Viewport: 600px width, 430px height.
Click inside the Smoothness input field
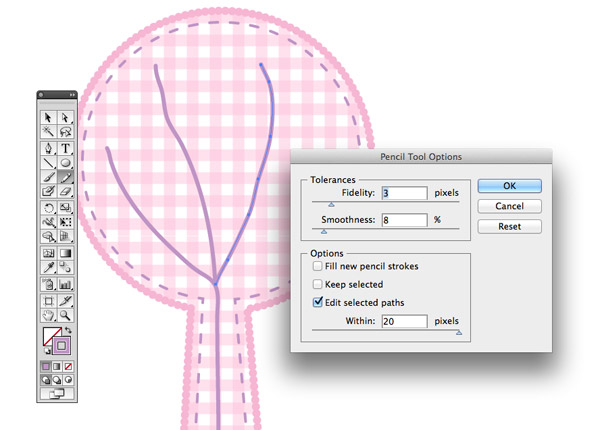coord(404,220)
